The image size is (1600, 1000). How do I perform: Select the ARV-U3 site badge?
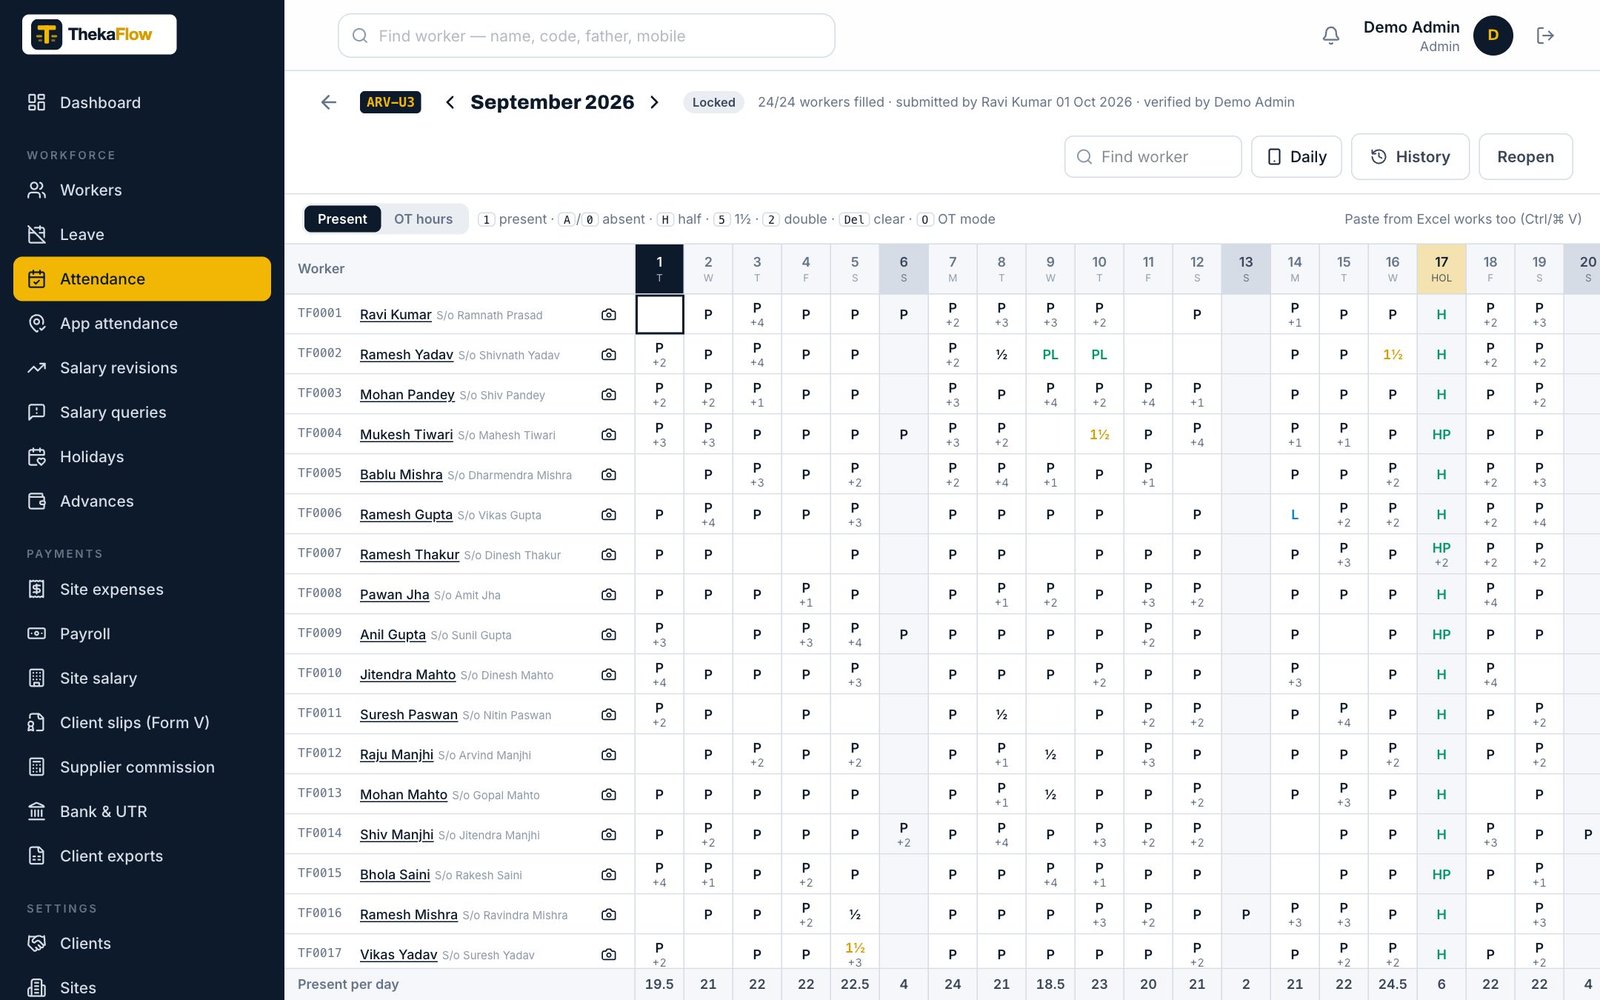390,102
